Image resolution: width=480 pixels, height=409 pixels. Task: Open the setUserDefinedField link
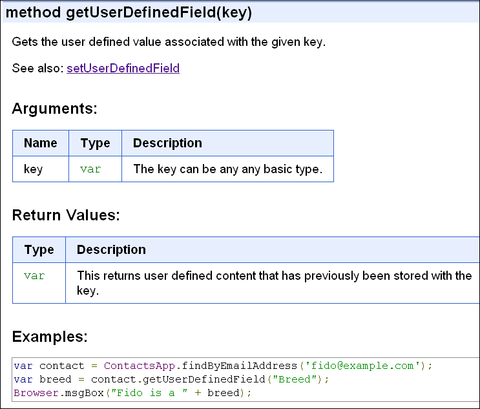click(123, 68)
